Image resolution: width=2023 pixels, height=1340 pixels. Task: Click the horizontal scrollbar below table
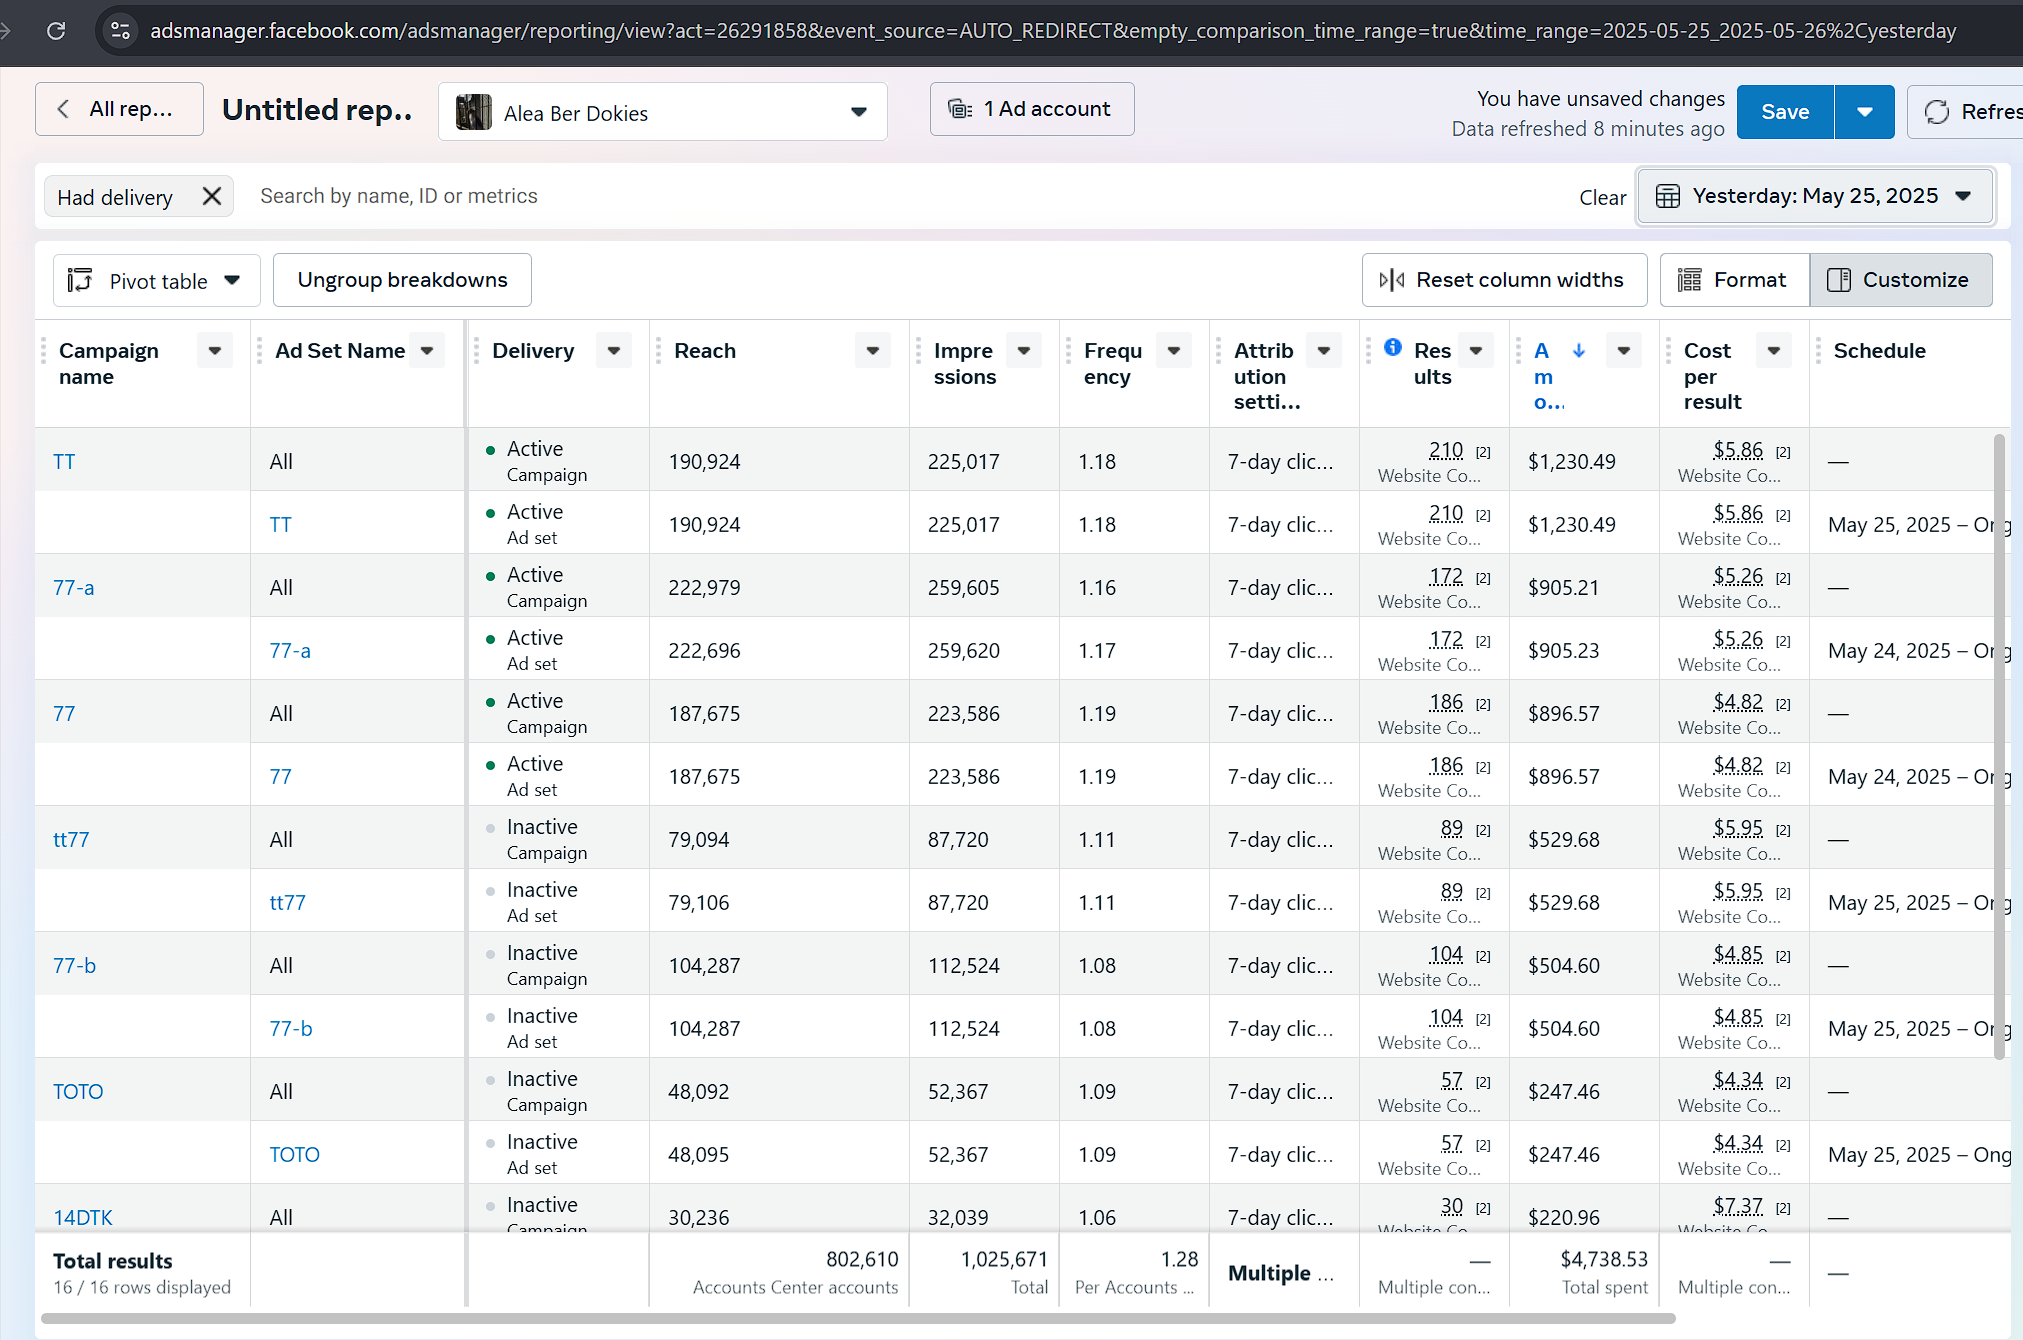[858, 1319]
